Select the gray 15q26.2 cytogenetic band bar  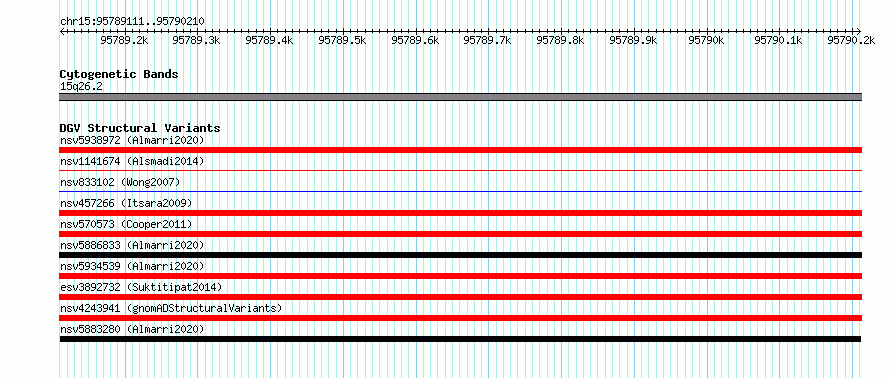coord(461,97)
